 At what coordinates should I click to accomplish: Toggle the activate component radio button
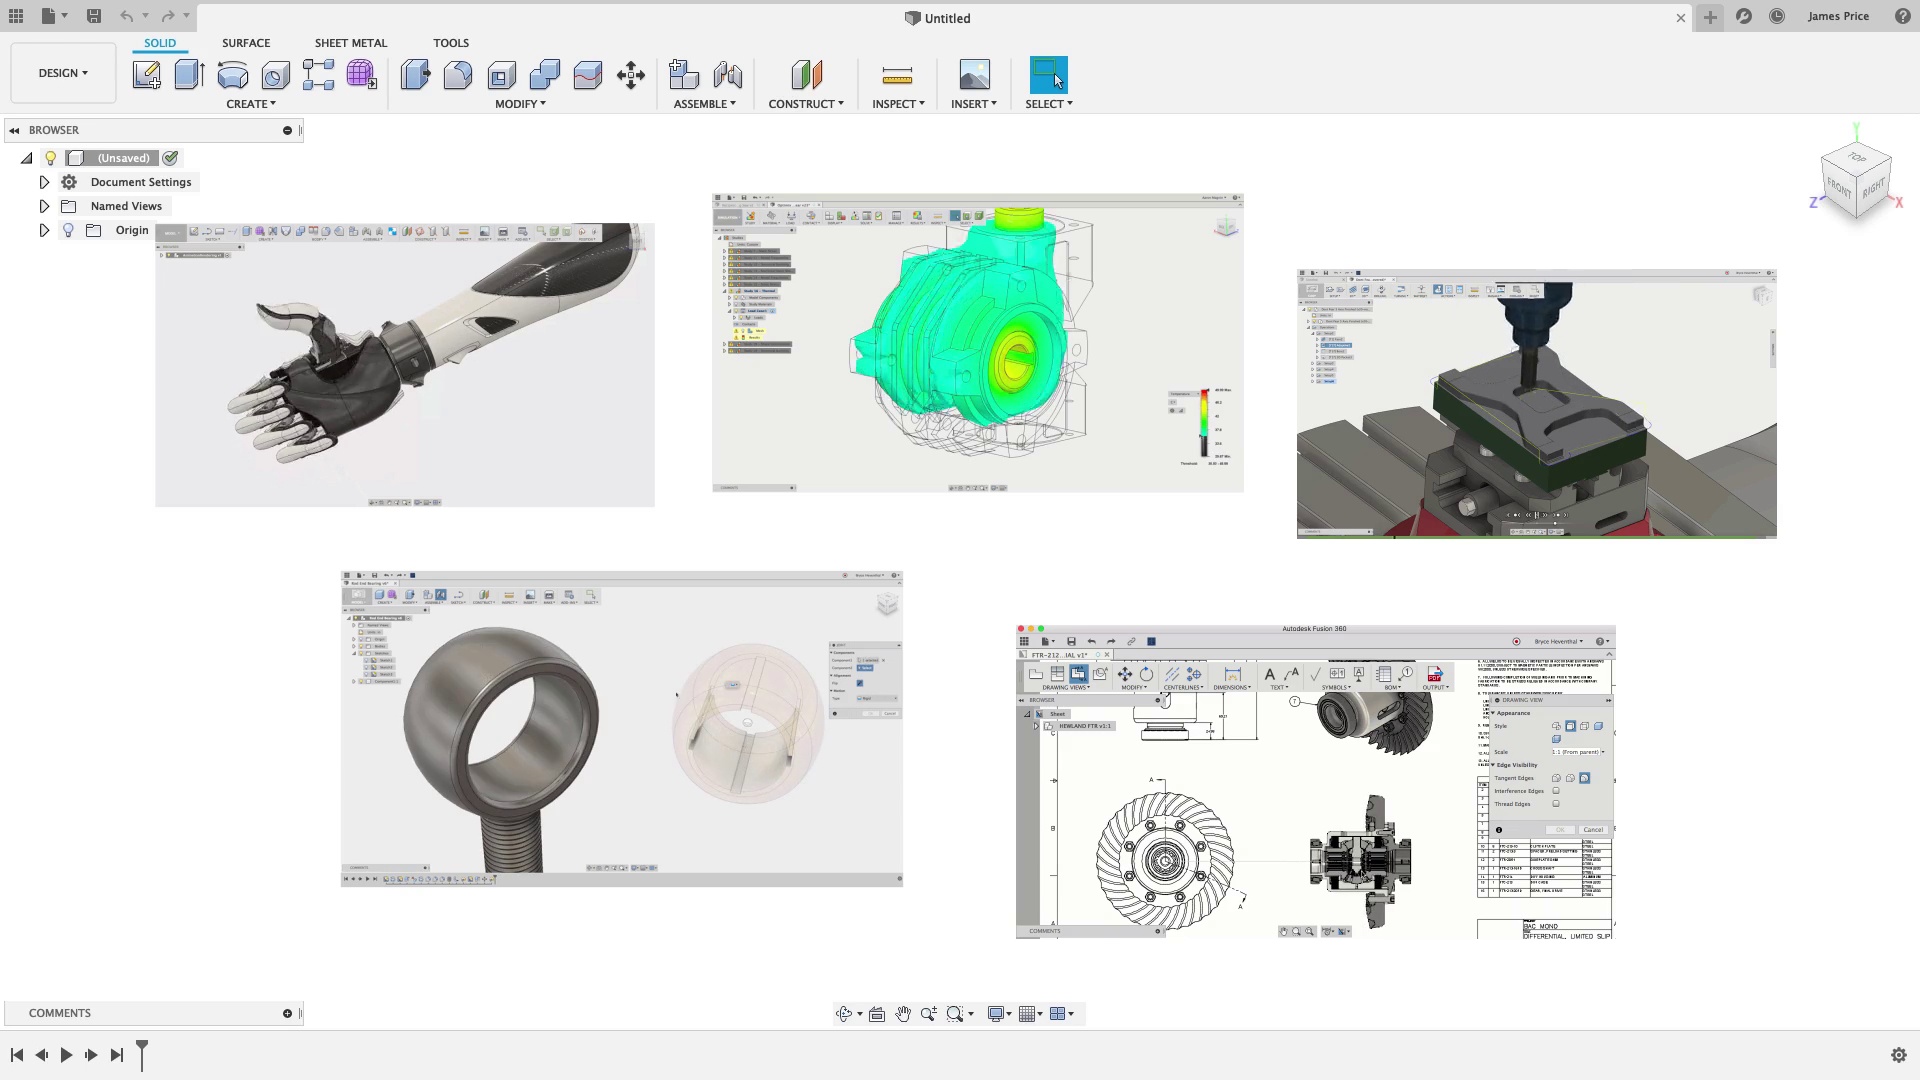coord(171,158)
